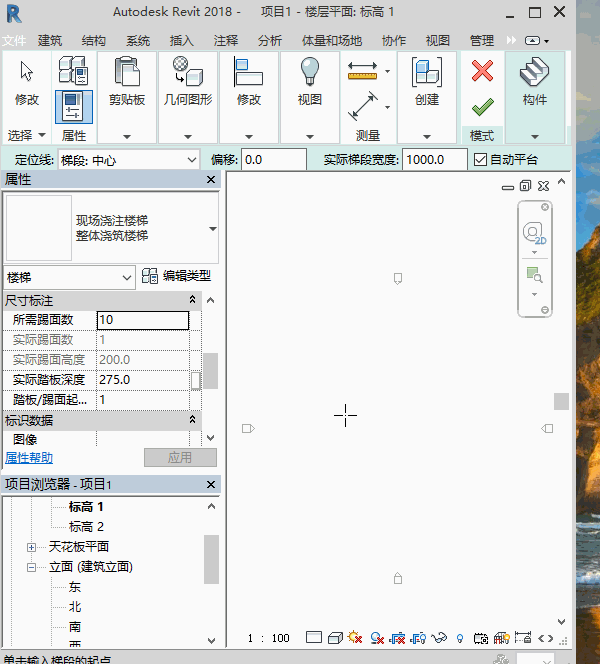Click the 2D steering wheel navigation icon
The height and width of the screenshot is (664, 600).
pyautogui.click(x=535, y=233)
